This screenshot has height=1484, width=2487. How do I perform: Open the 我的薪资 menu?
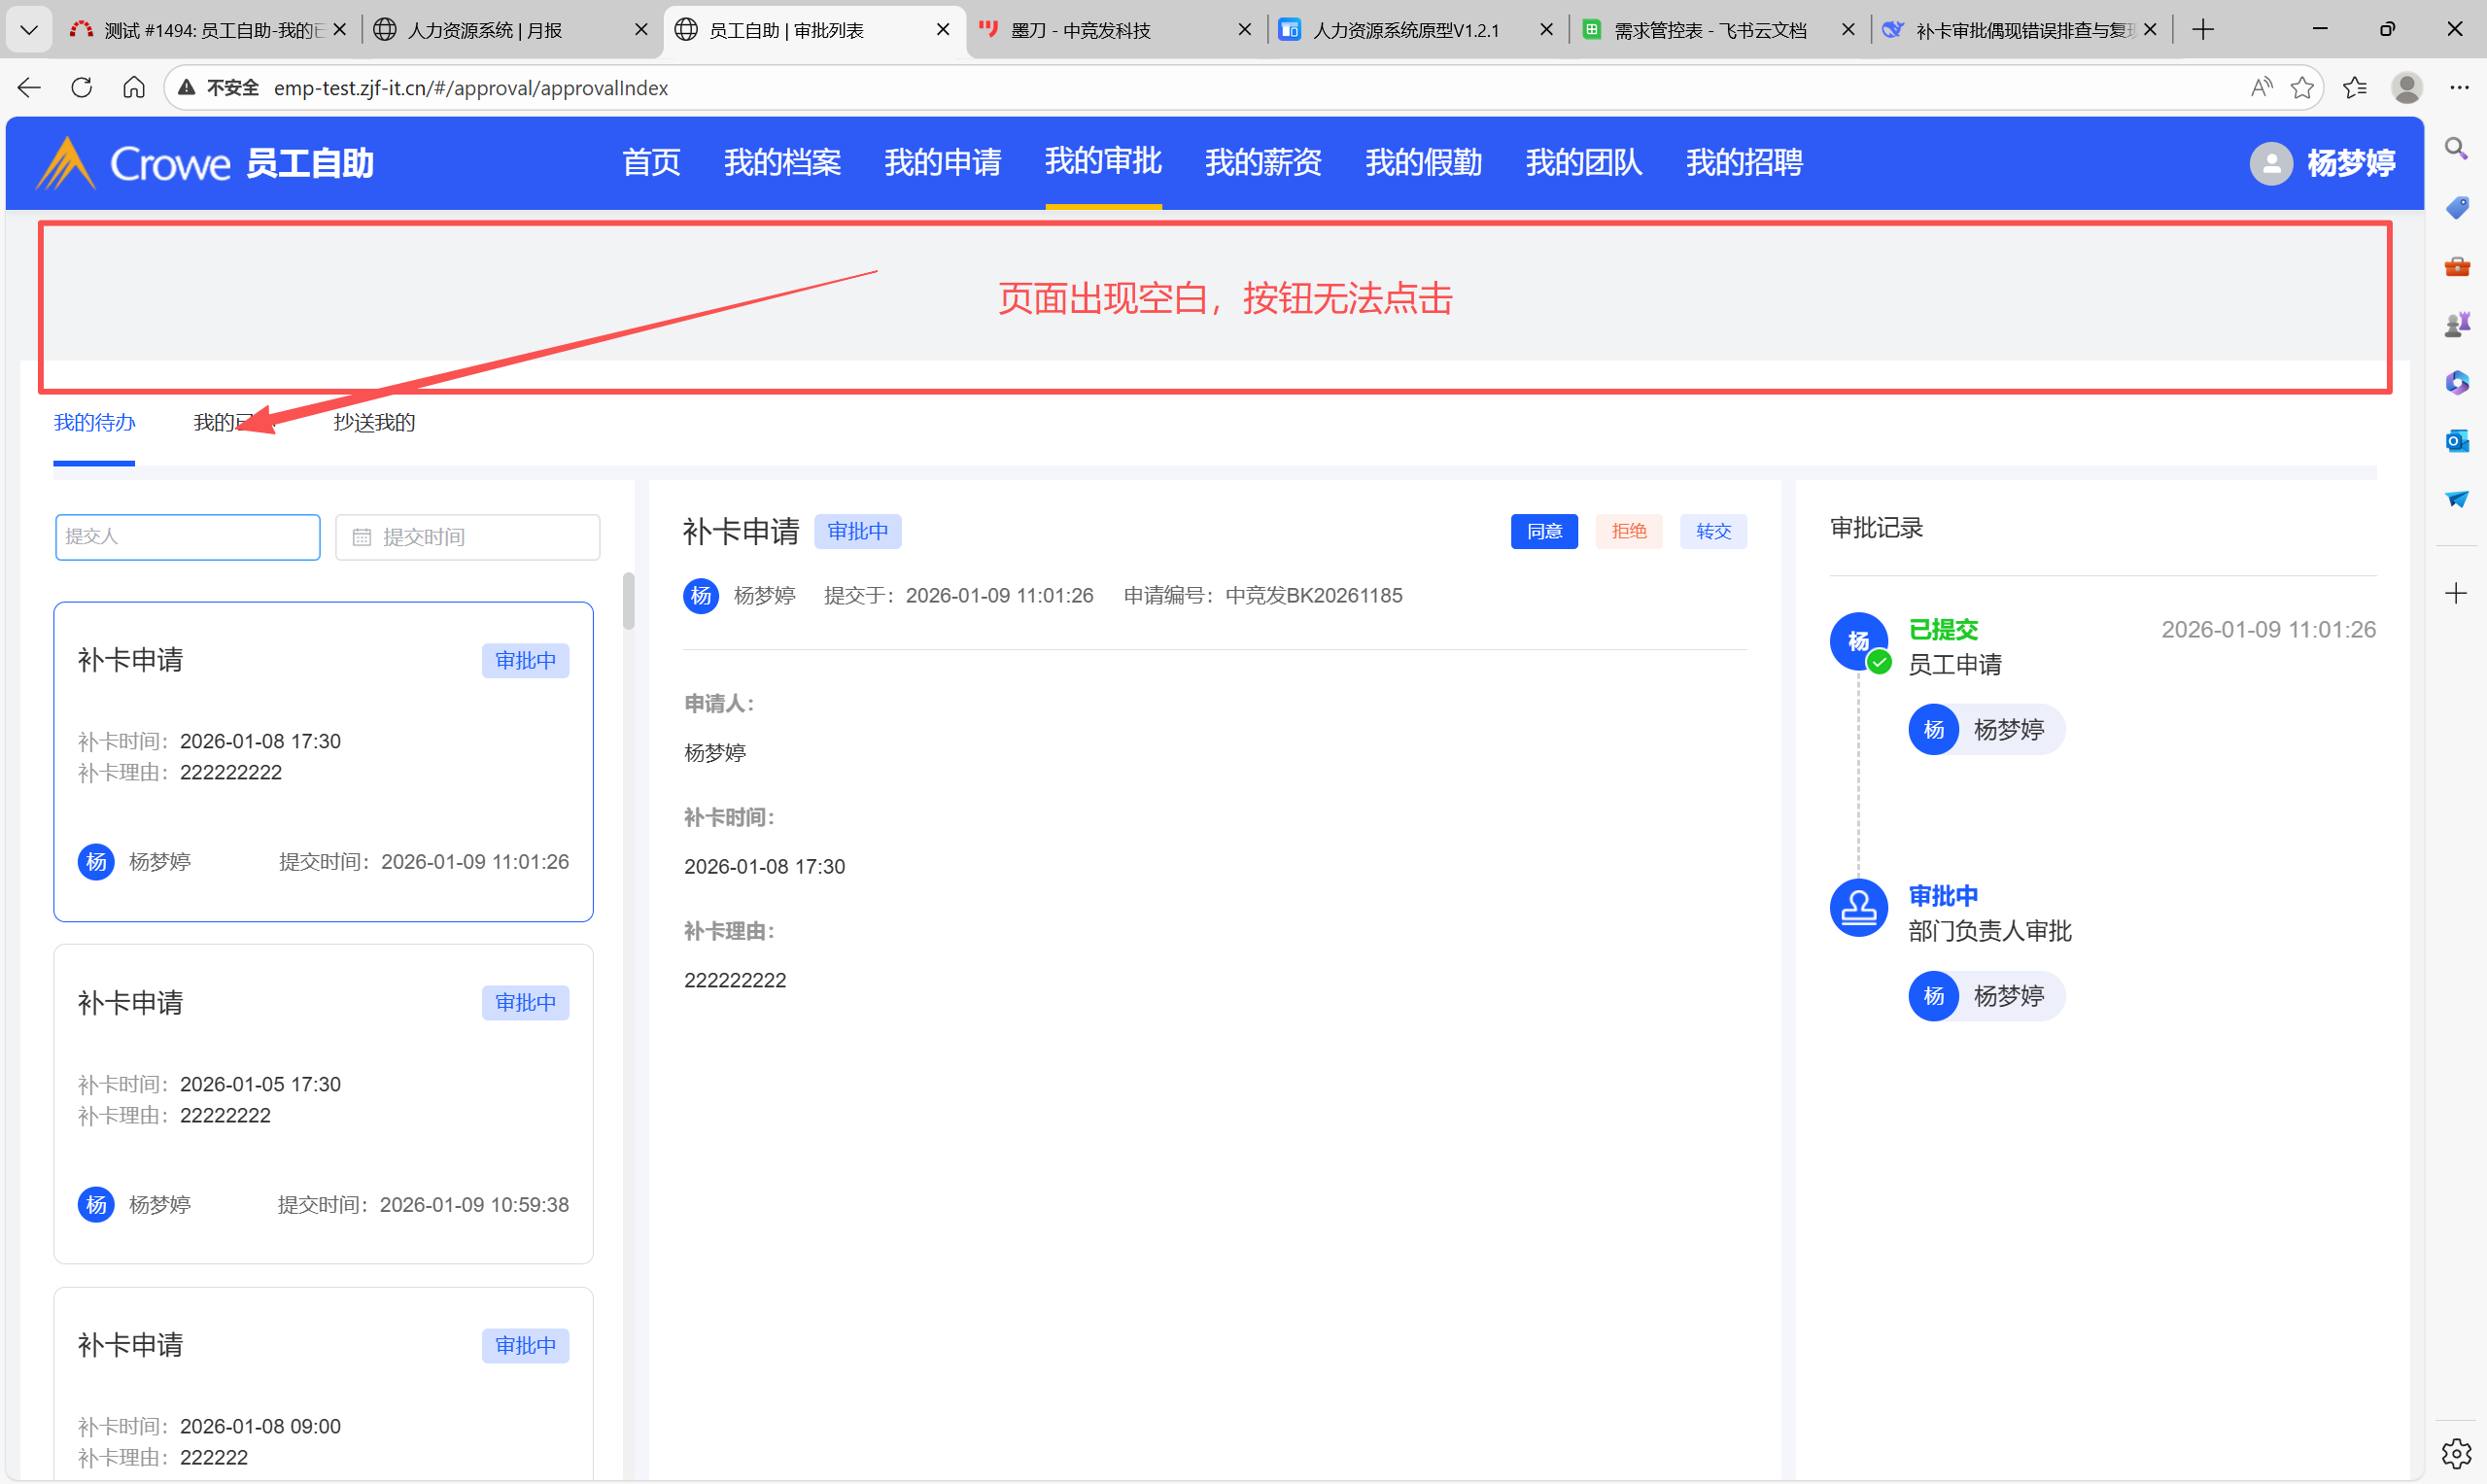point(1263,162)
